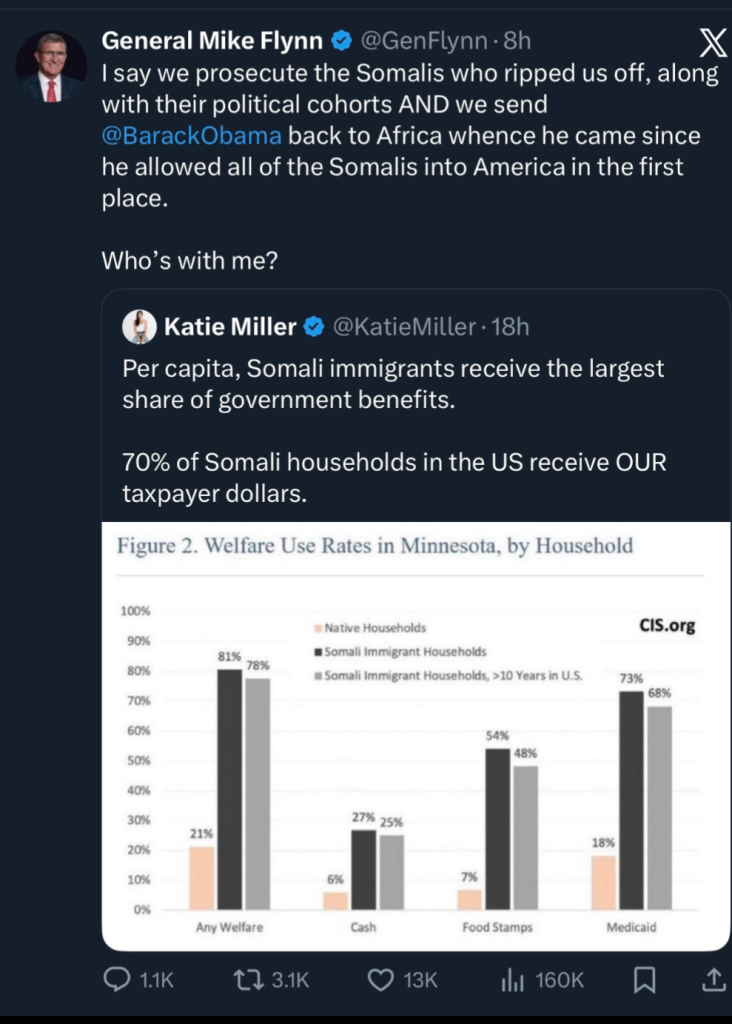Tap the share upload icon
Screen dimensions: 732x1024
pyautogui.click(x=713, y=981)
